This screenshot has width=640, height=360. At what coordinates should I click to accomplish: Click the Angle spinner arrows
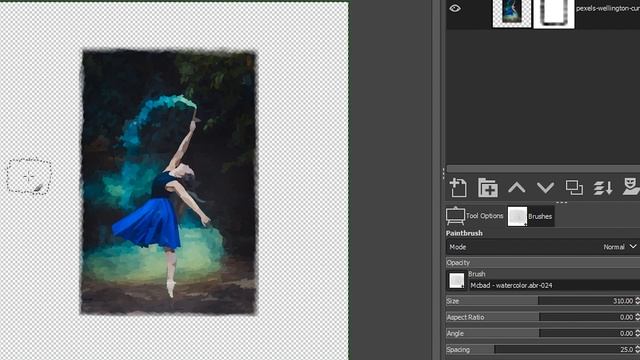click(637, 333)
